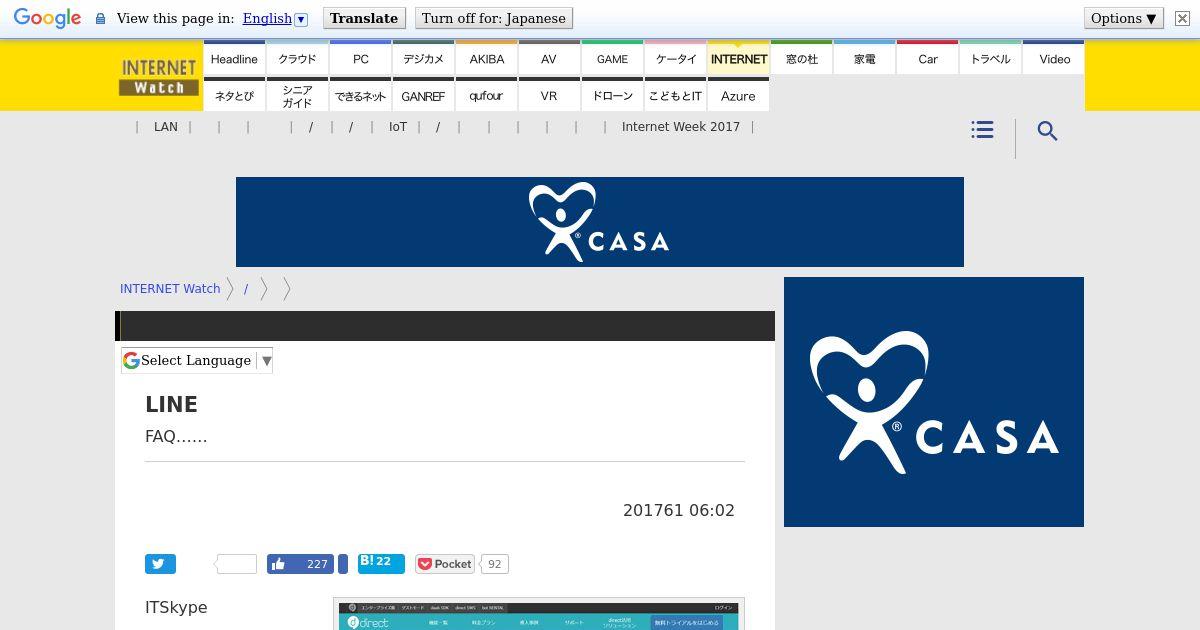Open the シニアガイド tab
Image resolution: width=1200 pixels, height=630 pixels.
[297, 95]
